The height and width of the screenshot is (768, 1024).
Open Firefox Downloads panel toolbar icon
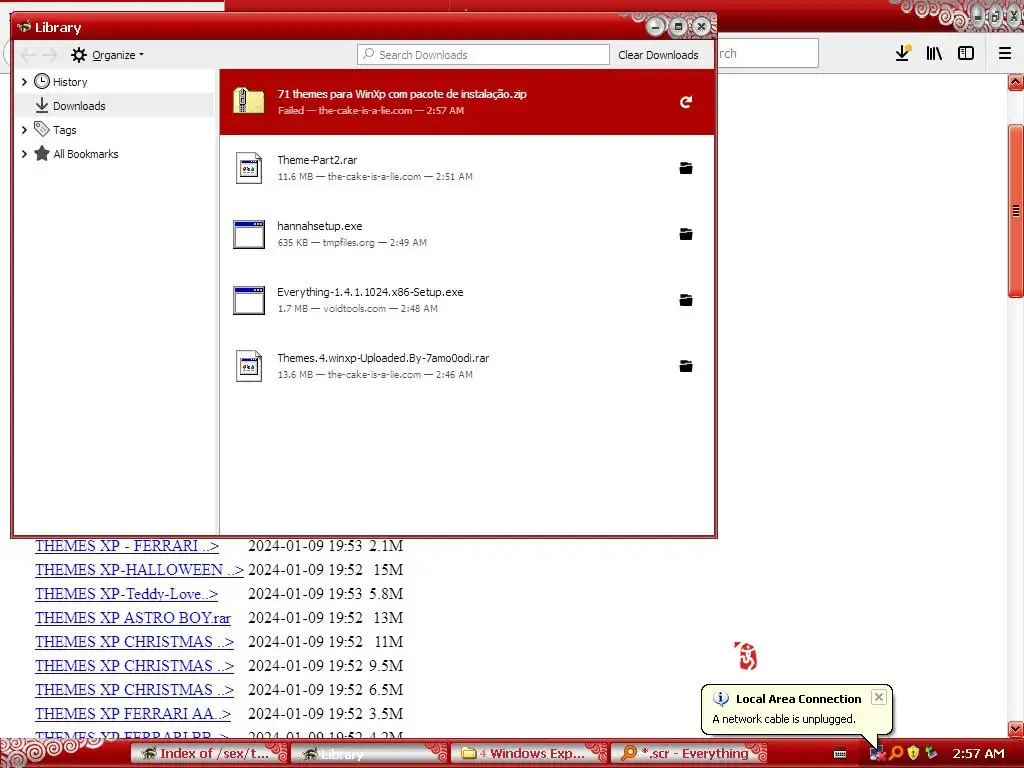pos(903,54)
